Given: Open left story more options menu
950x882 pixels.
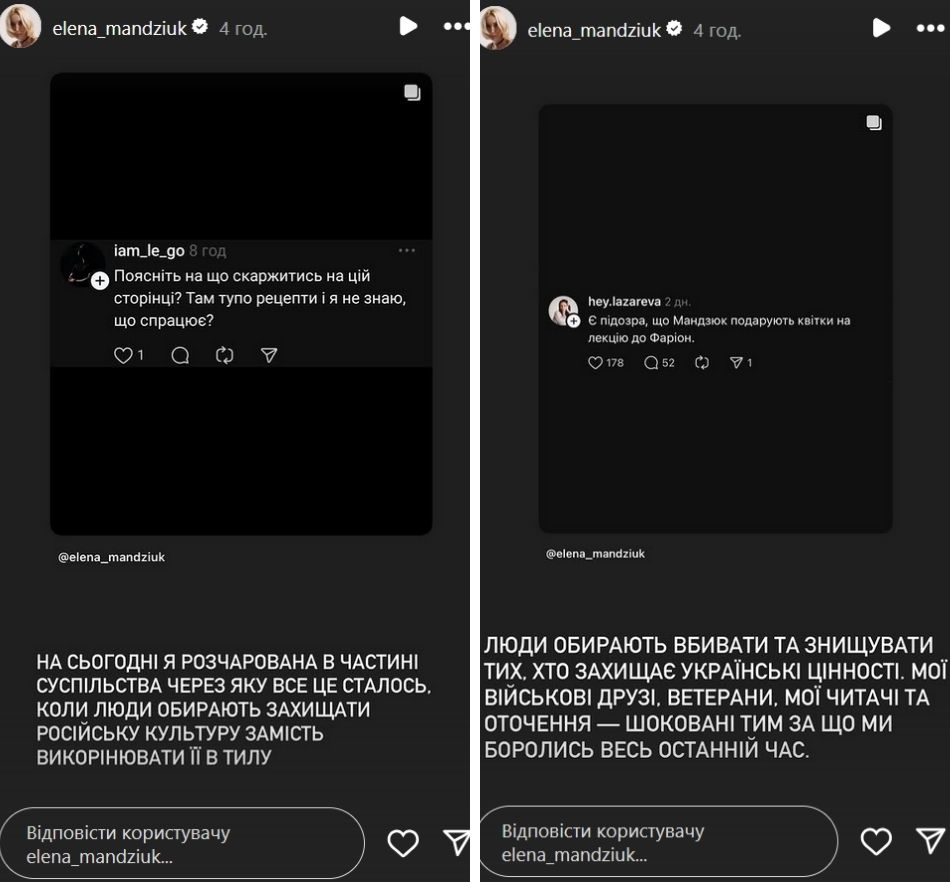Looking at the screenshot, I should tap(455, 26).
